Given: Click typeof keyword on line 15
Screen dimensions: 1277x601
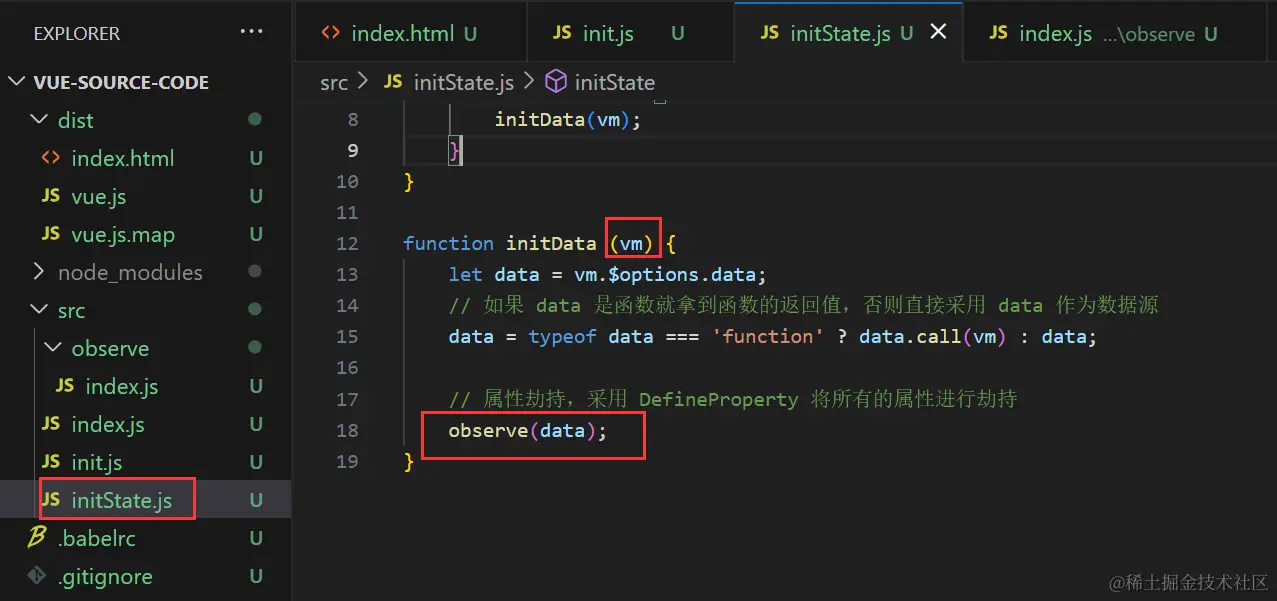Looking at the screenshot, I should tap(563, 337).
